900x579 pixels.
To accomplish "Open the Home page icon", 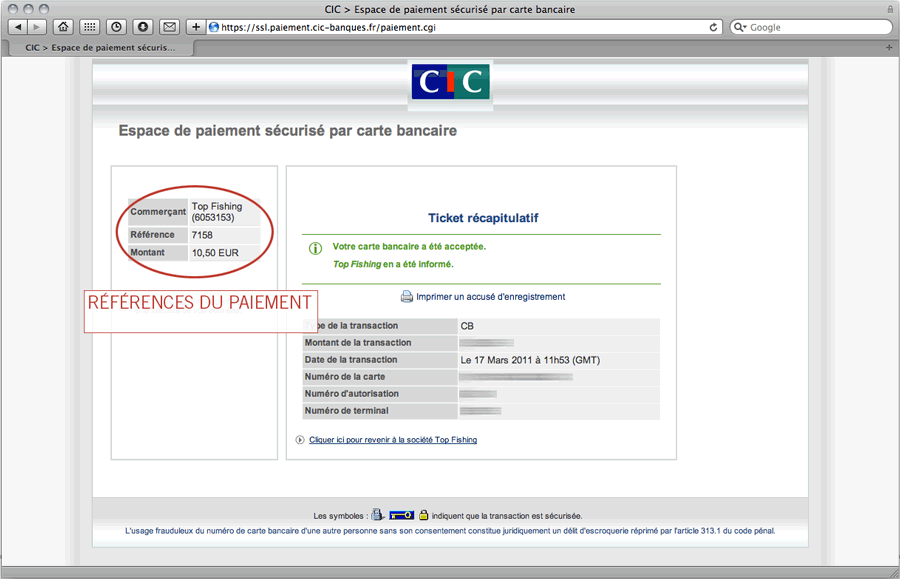I will coord(63,27).
